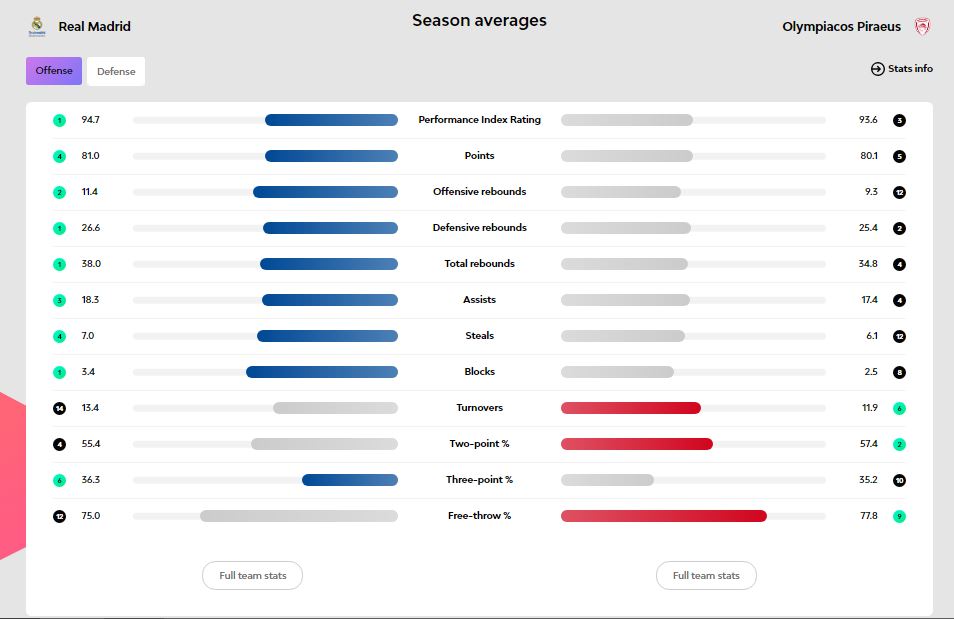Switch to the Offense tab

click(x=54, y=71)
